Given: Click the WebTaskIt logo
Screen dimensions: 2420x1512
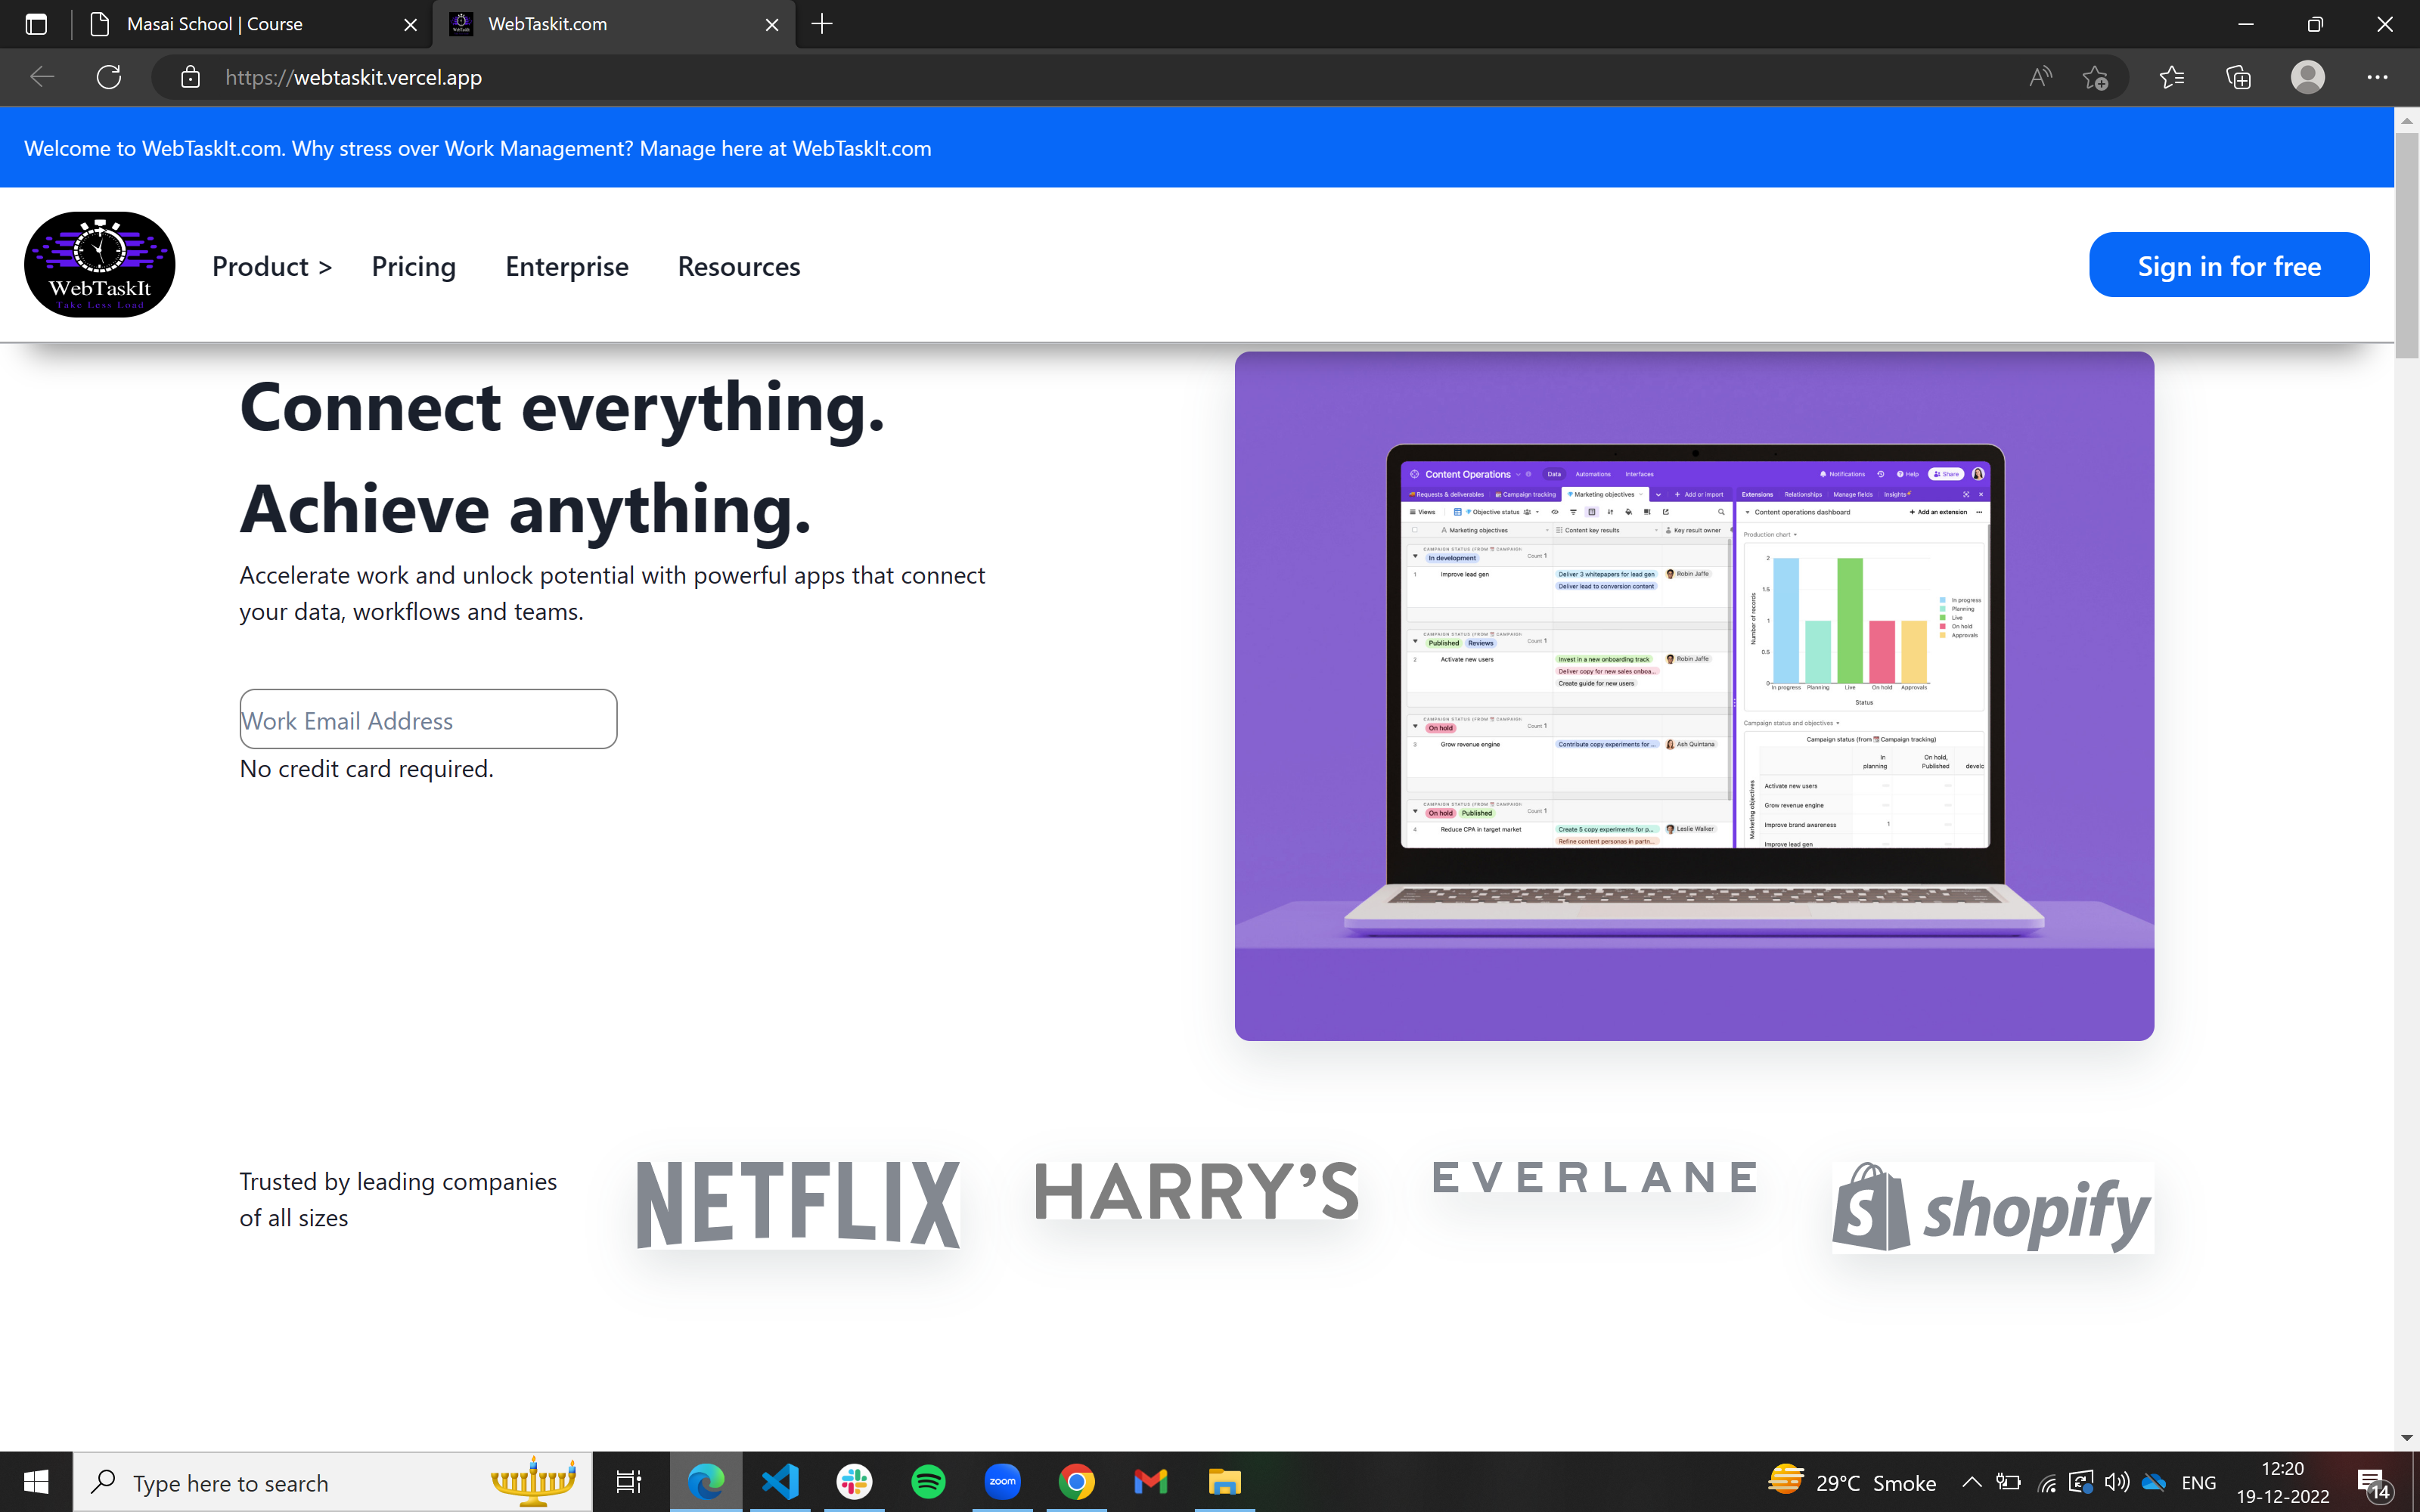Looking at the screenshot, I should (100, 265).
